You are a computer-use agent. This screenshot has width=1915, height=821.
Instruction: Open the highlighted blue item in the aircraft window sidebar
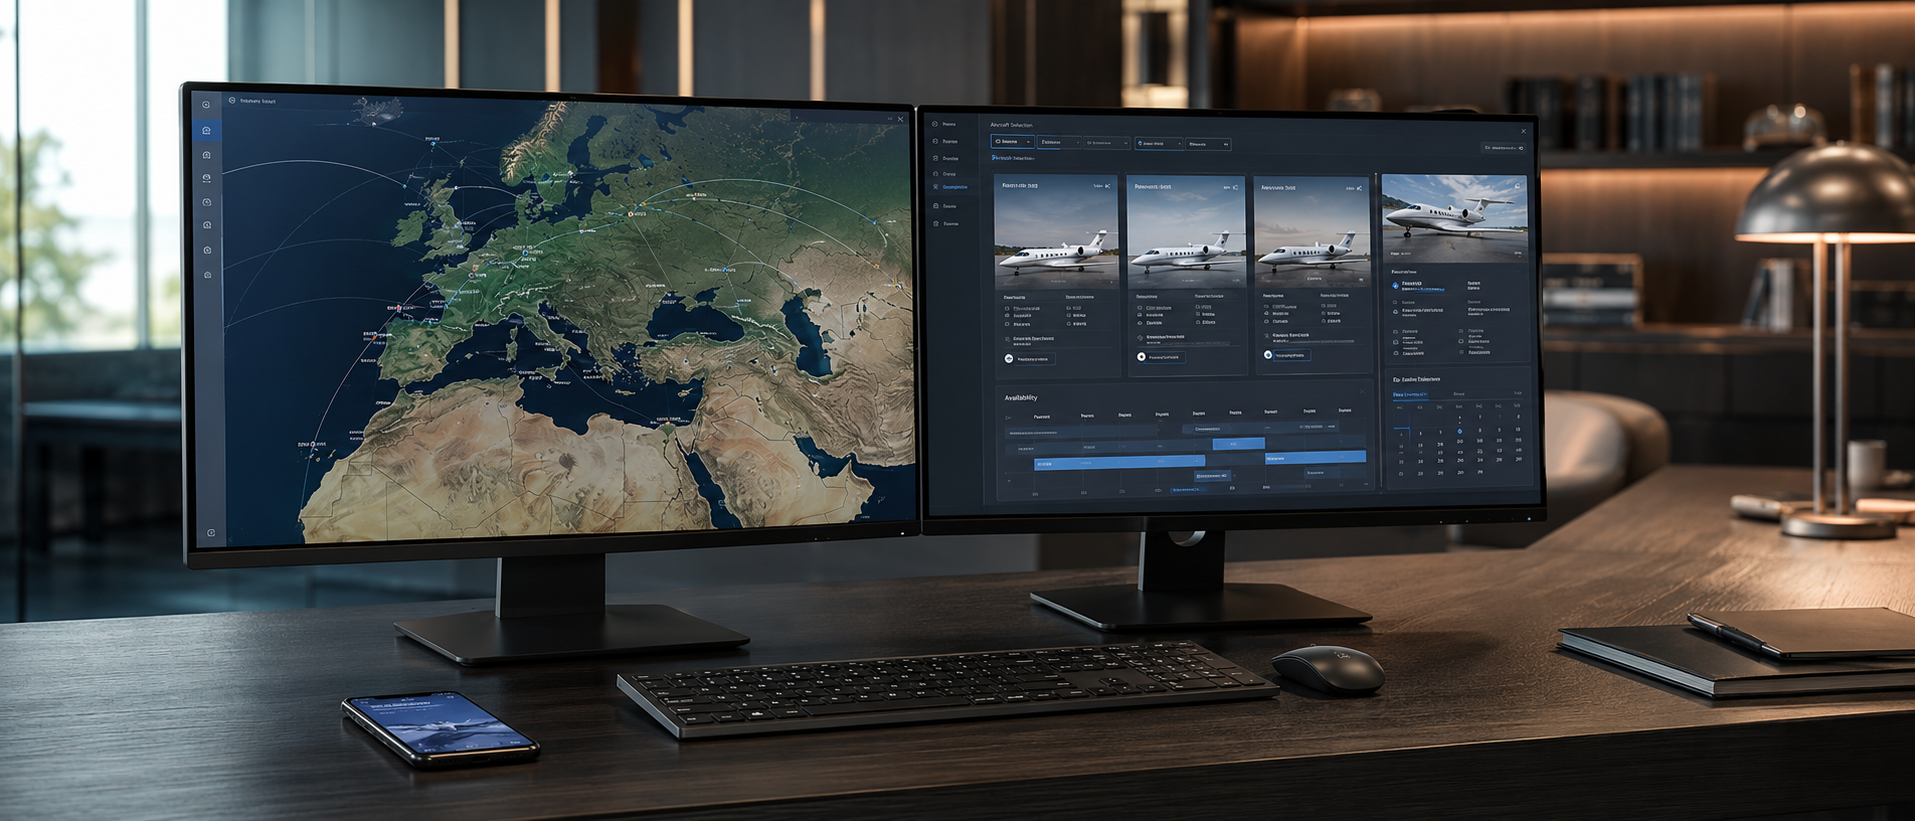point(951,187)
